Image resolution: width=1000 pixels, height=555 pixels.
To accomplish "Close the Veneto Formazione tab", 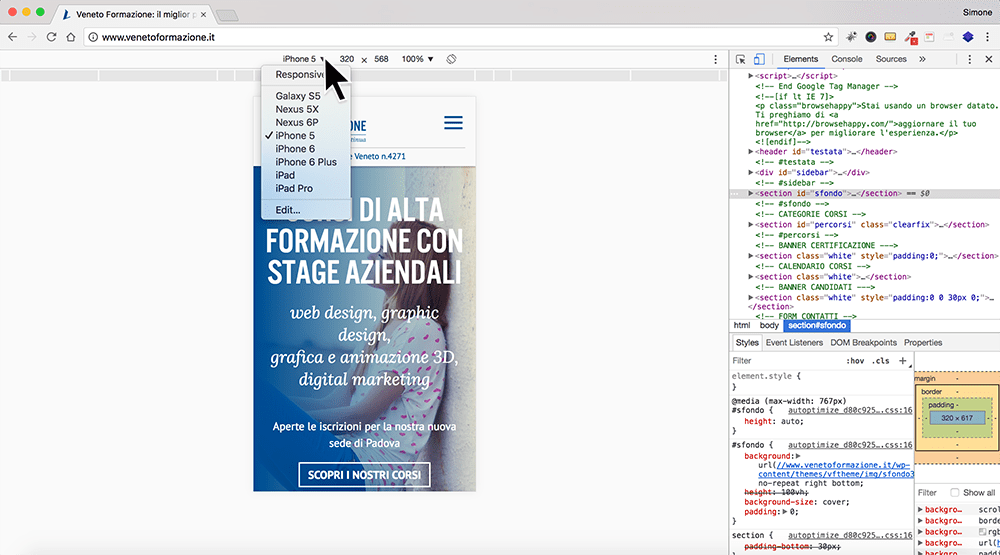I will click(203, 14).
